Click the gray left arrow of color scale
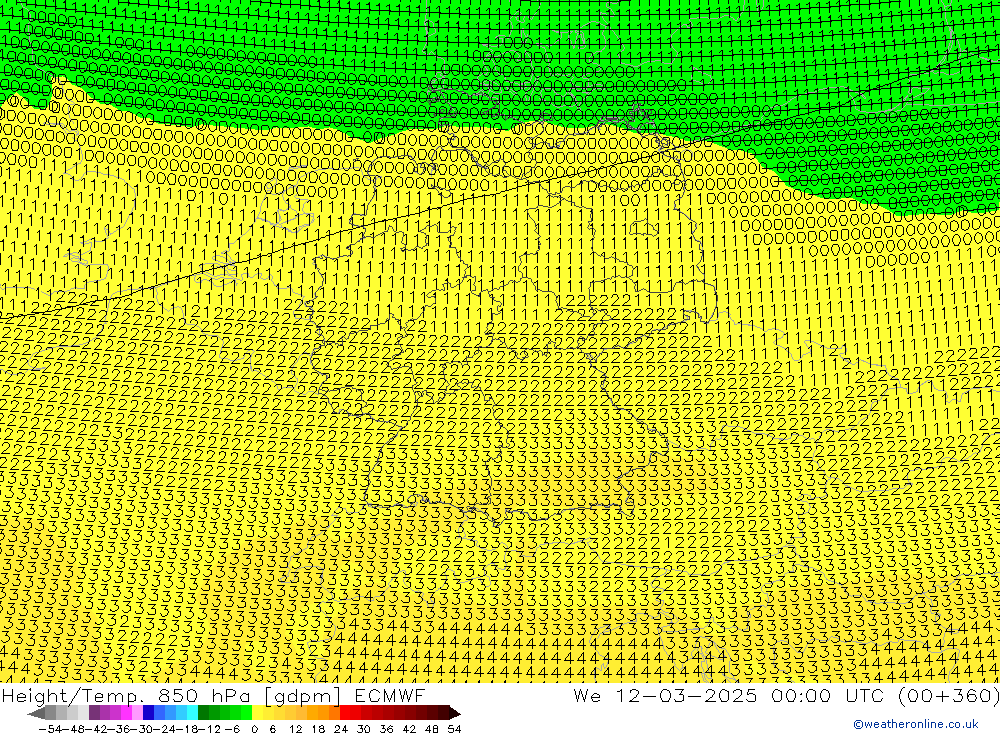 point(36,713)
